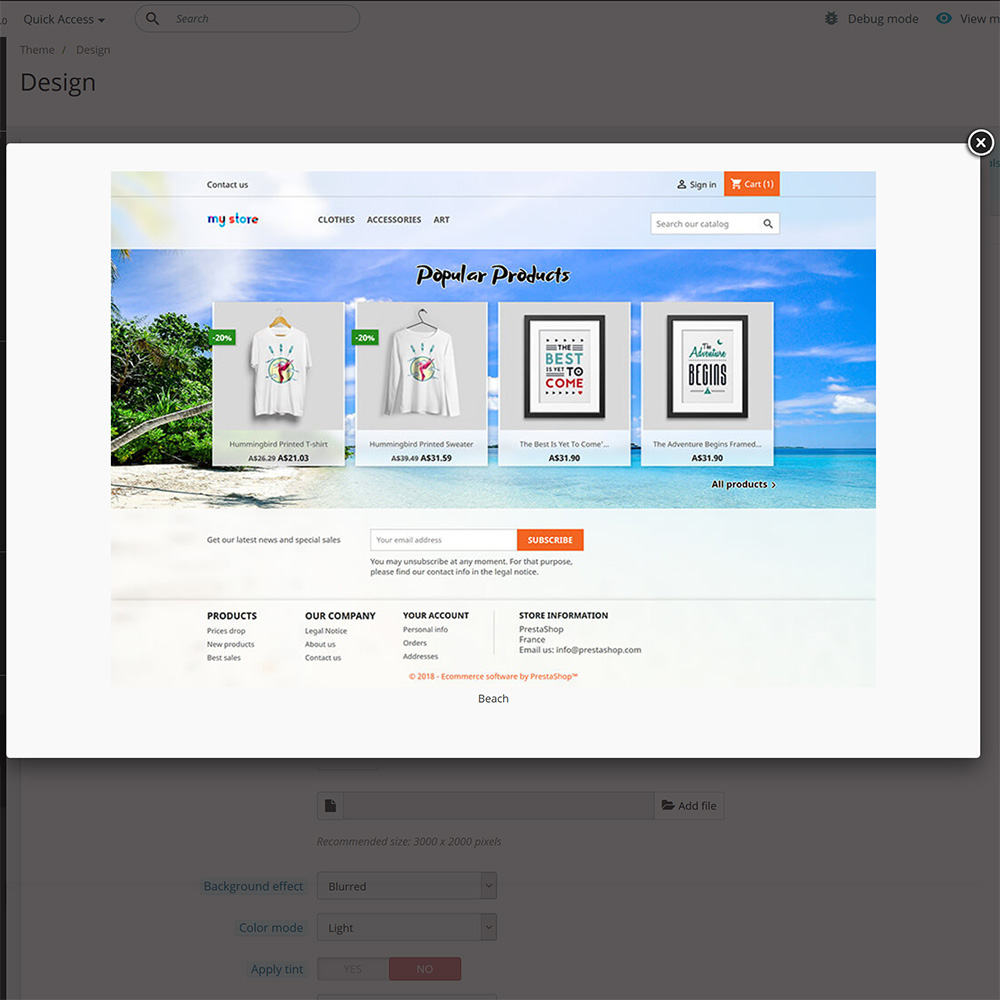1000x1000 pixels.
Task: Click the CLOTHES menu item in the preview
Action: click(x=336, y=219)
